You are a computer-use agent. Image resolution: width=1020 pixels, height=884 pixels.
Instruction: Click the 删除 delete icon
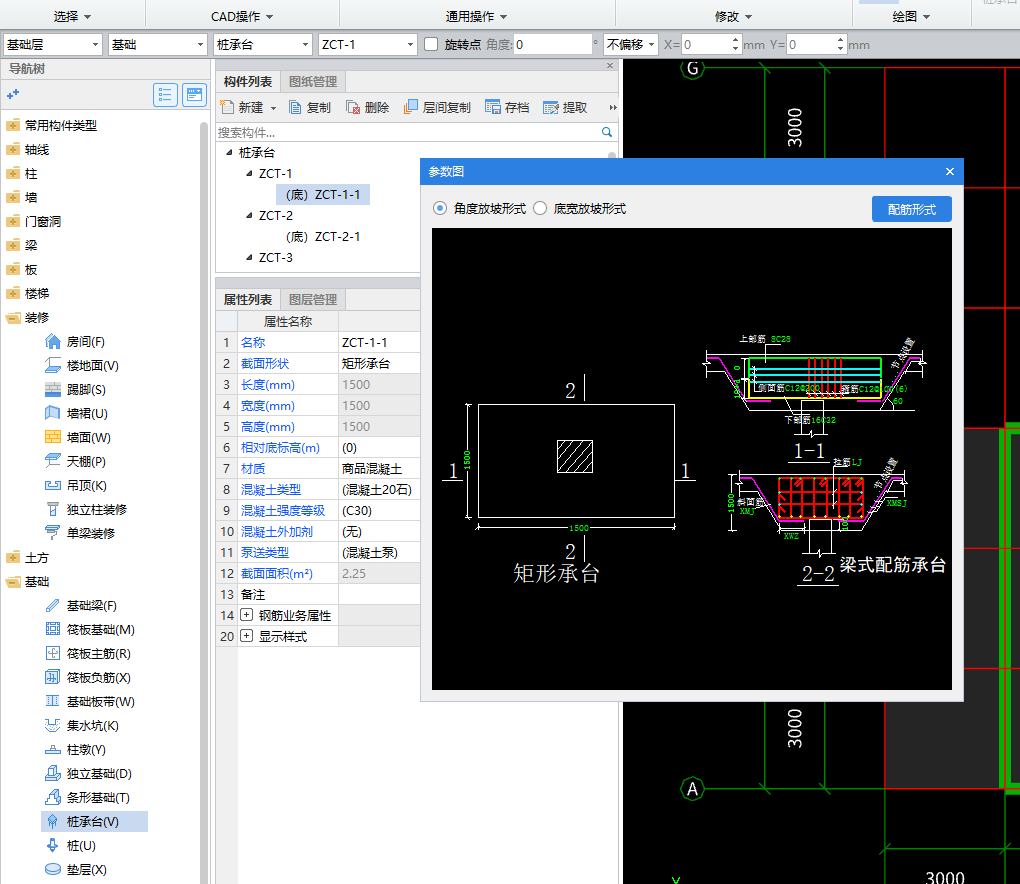click(353, 107)
